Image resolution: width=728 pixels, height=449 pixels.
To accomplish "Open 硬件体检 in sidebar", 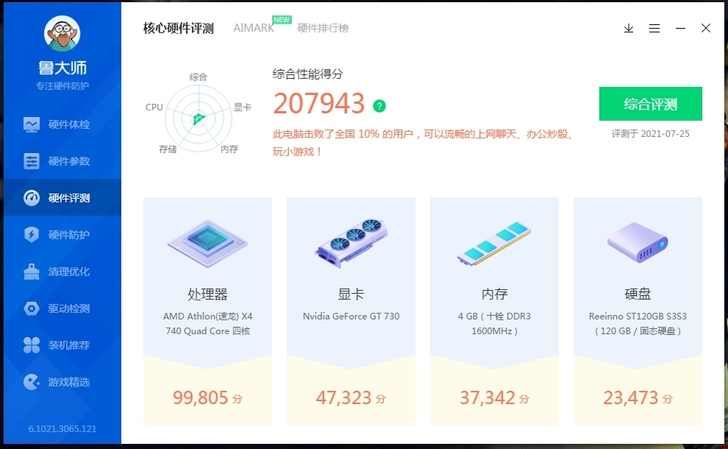I will [x=62, y=124].
